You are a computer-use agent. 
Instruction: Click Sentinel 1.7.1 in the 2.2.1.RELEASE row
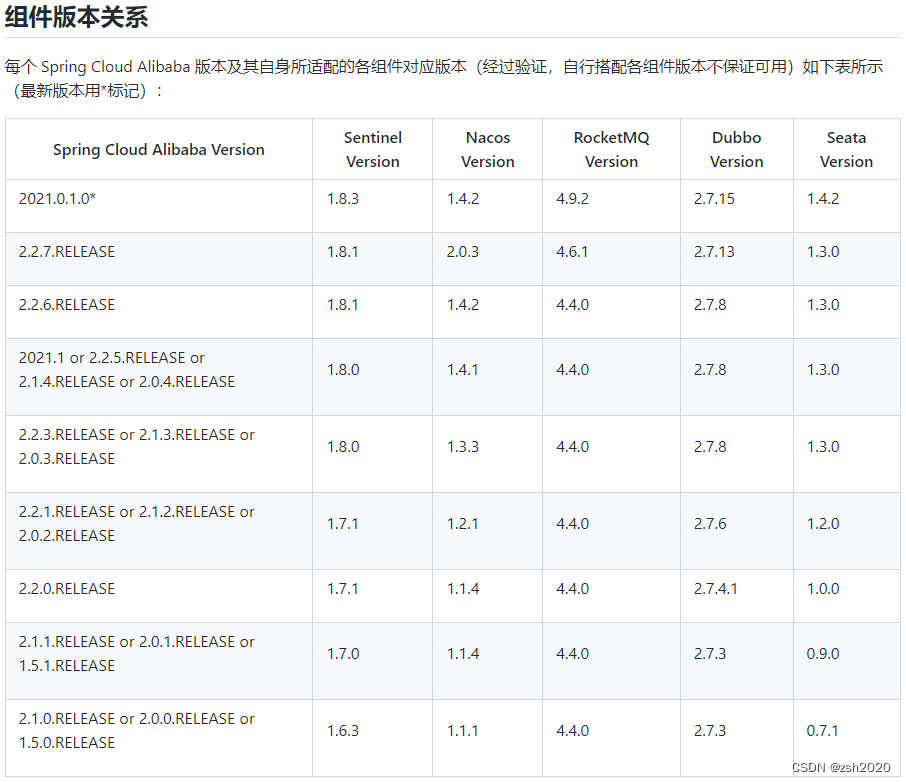[x=343, y=524]
